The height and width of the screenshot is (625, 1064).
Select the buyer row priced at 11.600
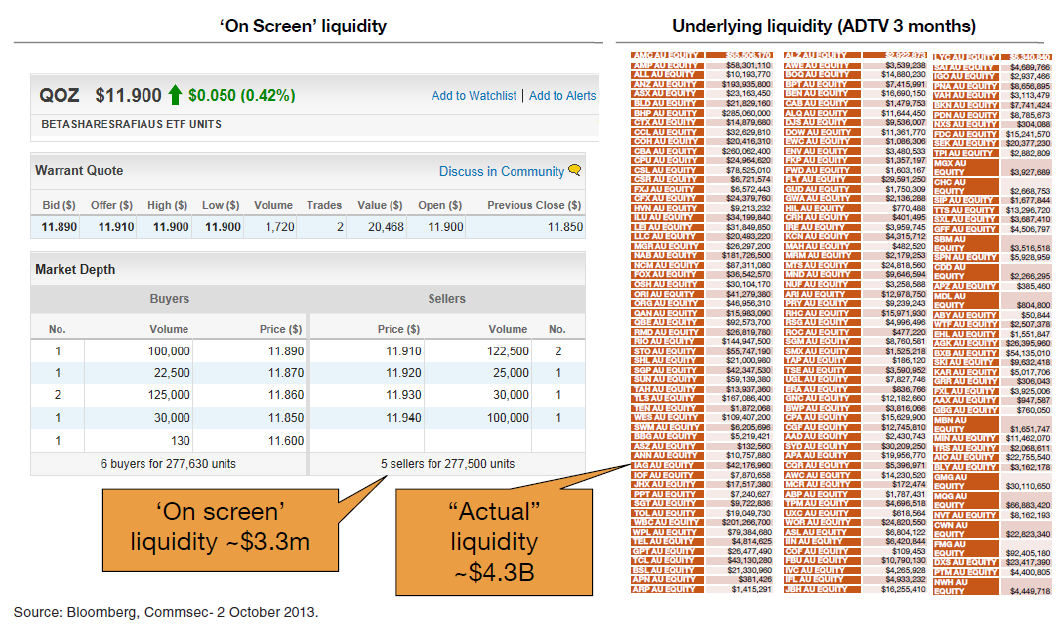pos(169,441)
